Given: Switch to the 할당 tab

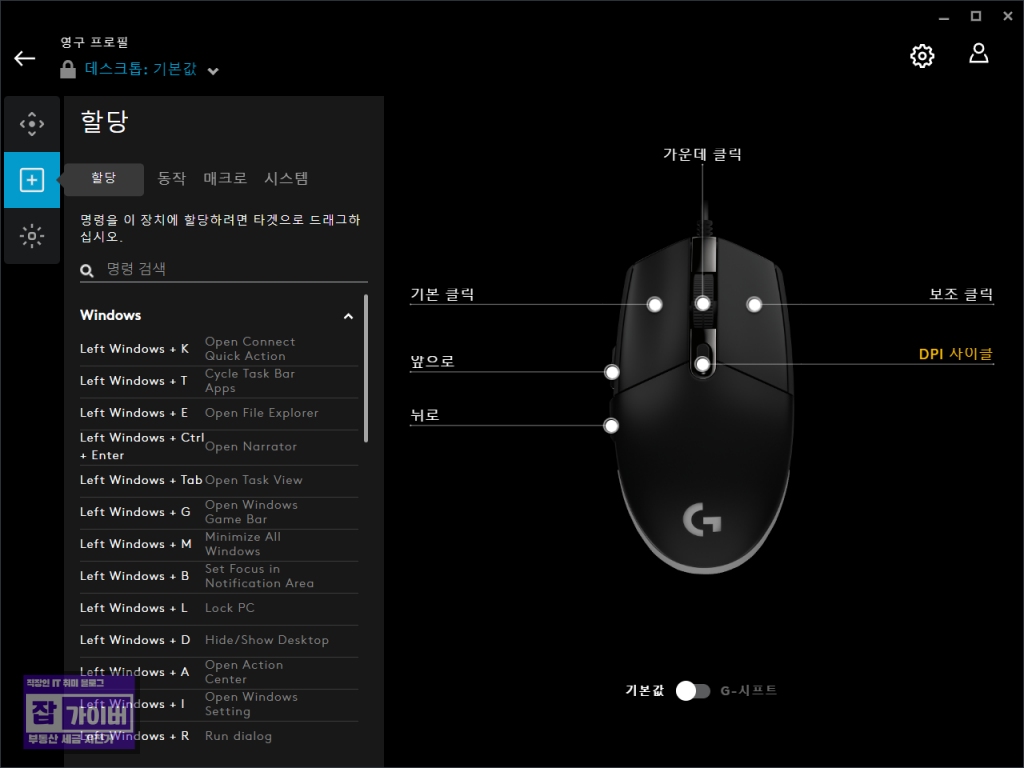Looking at the screenshot, I should click(x=104, y=178).
